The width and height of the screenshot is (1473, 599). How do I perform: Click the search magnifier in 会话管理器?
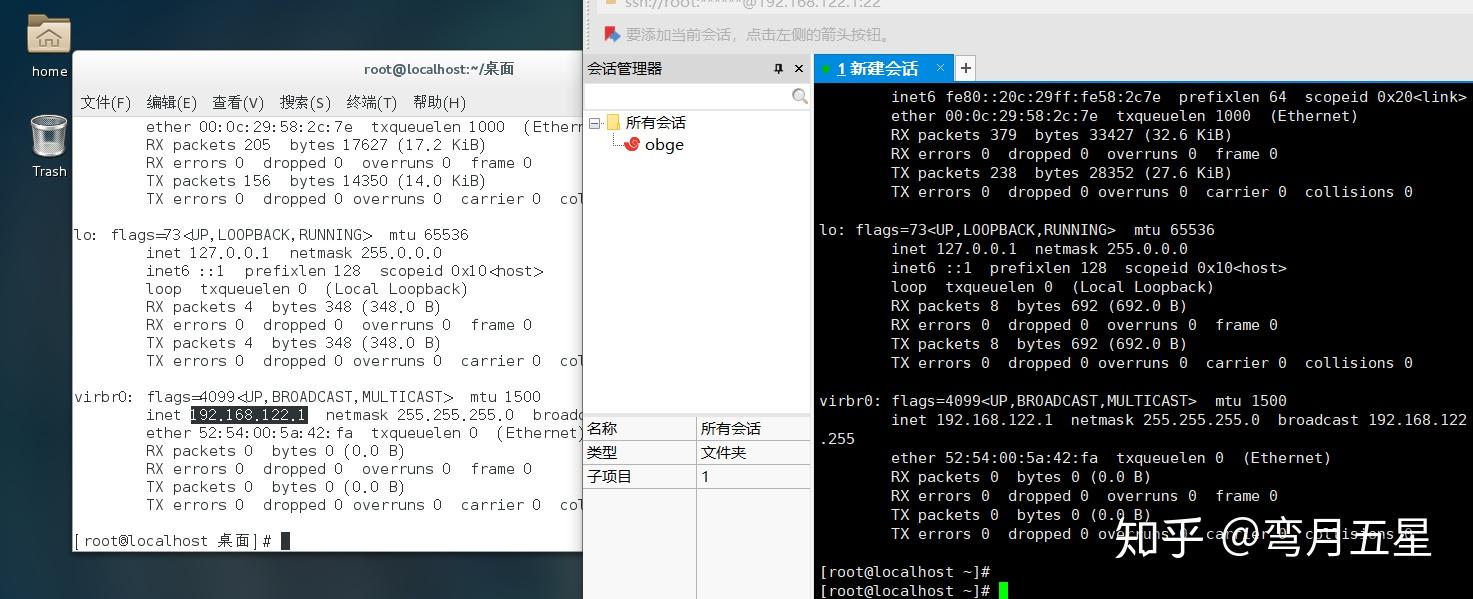[x=799, y=96]
